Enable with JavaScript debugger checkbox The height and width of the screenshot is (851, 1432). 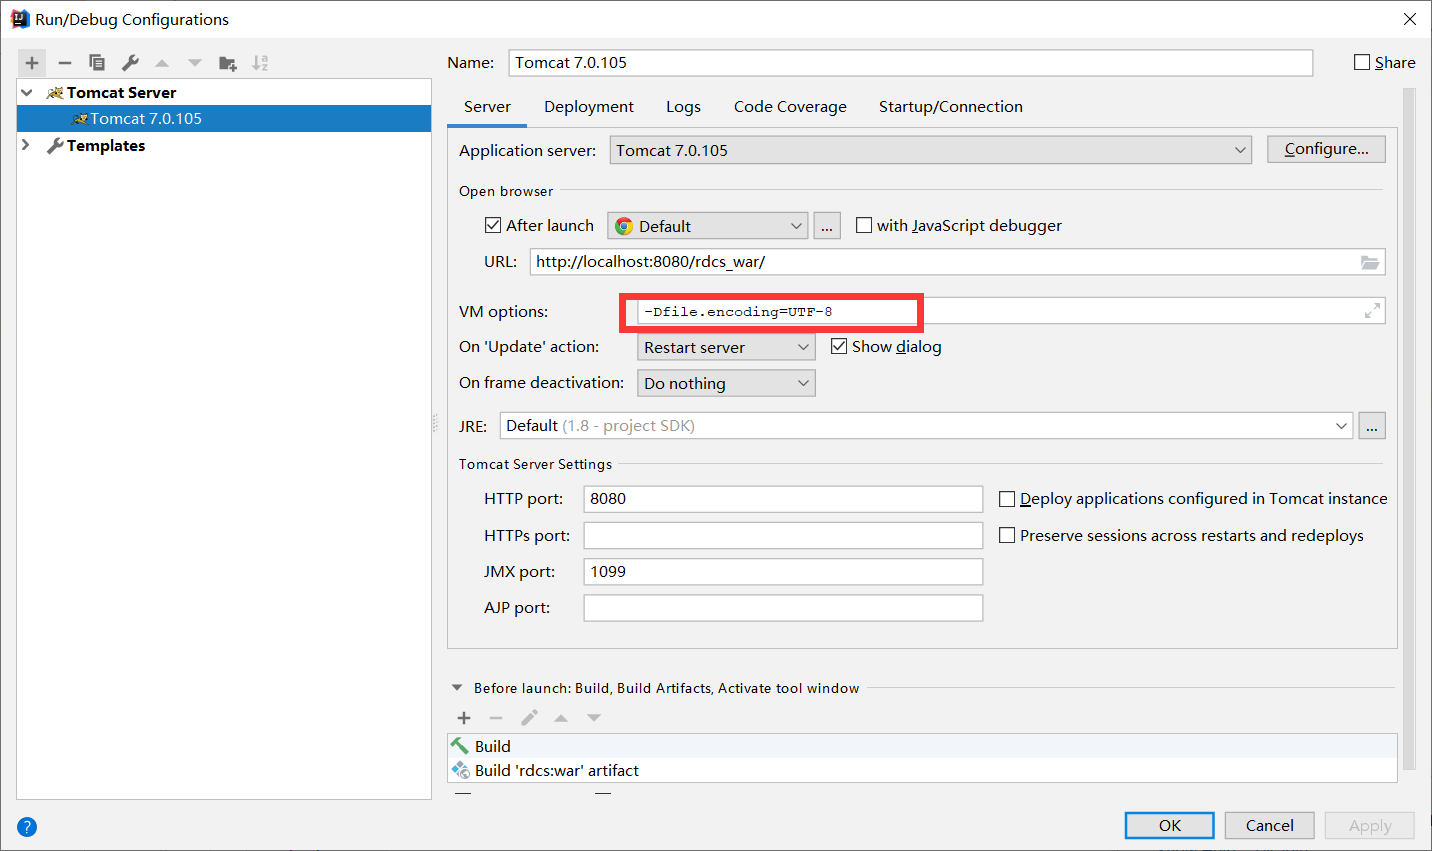(x=864, y=225)
